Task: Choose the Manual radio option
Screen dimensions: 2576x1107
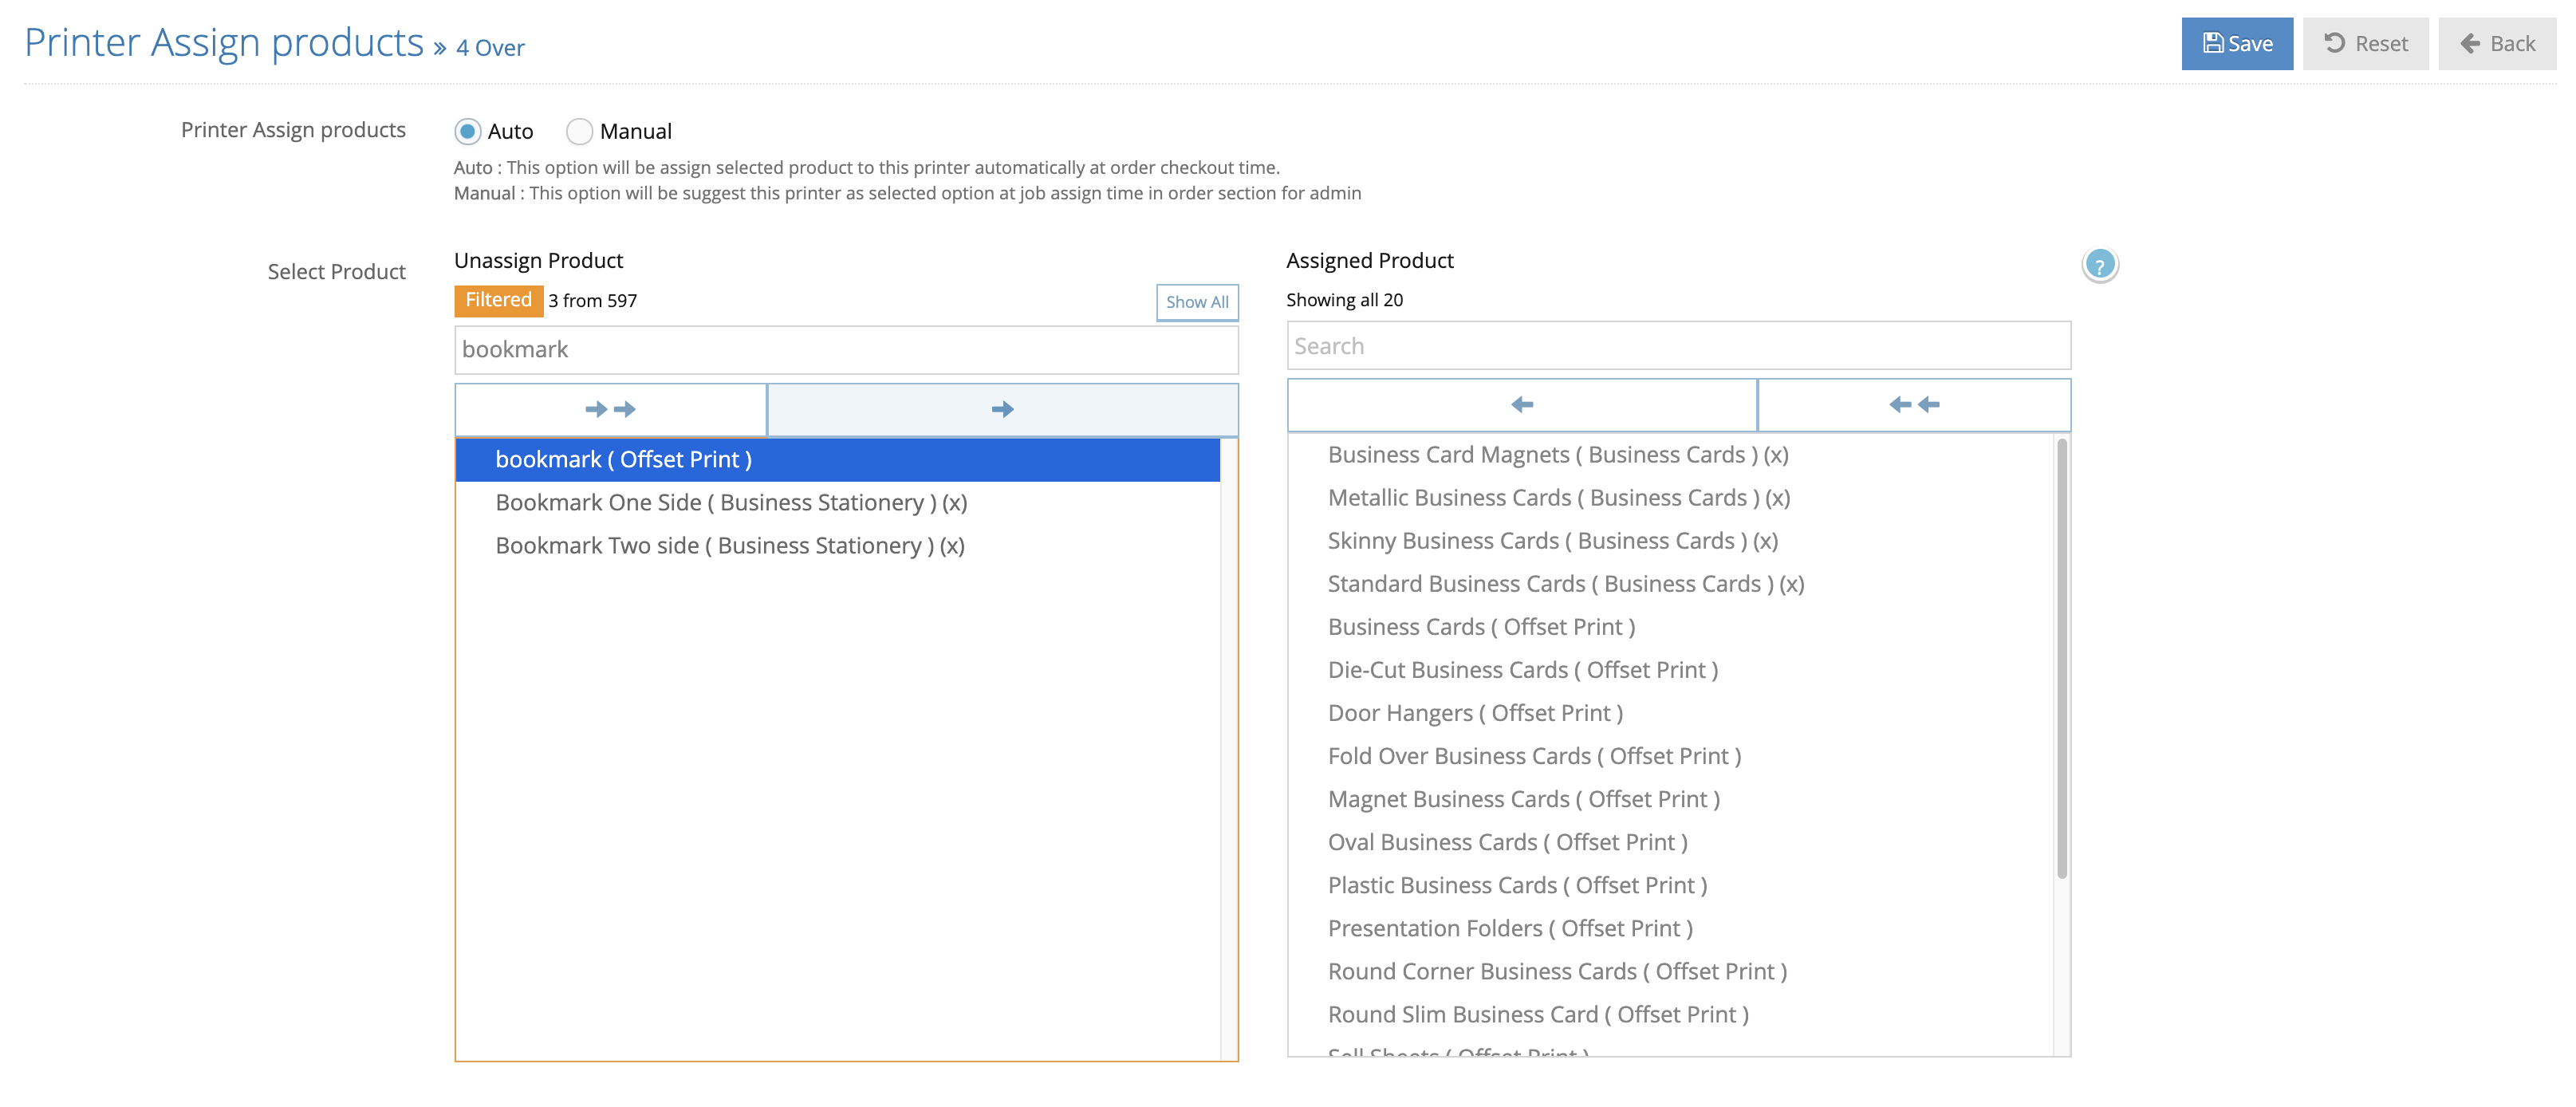Action: pos(579,132)
